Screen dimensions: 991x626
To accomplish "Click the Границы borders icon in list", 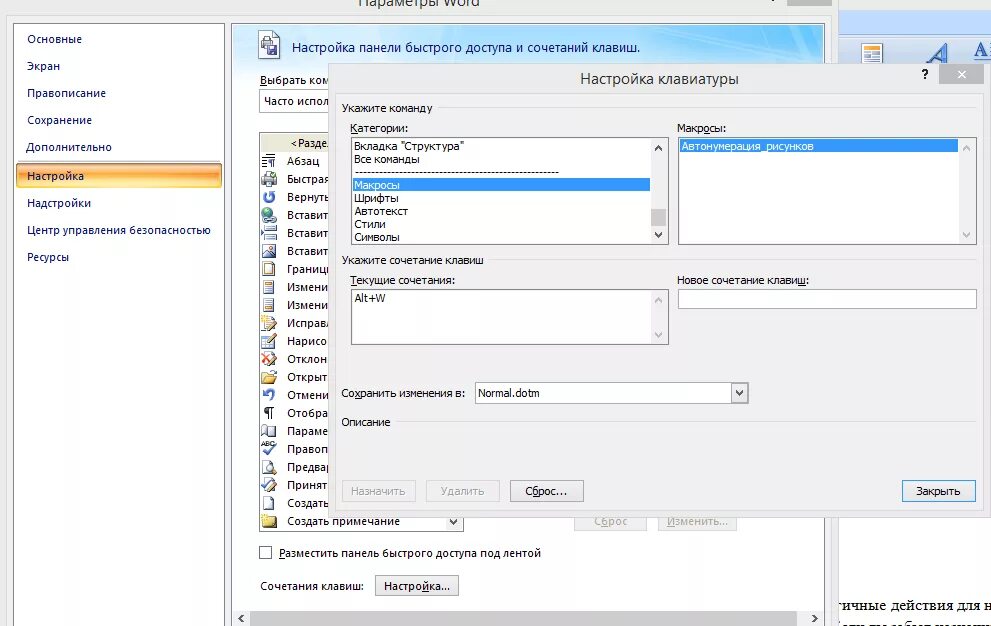I will (269, 269).
